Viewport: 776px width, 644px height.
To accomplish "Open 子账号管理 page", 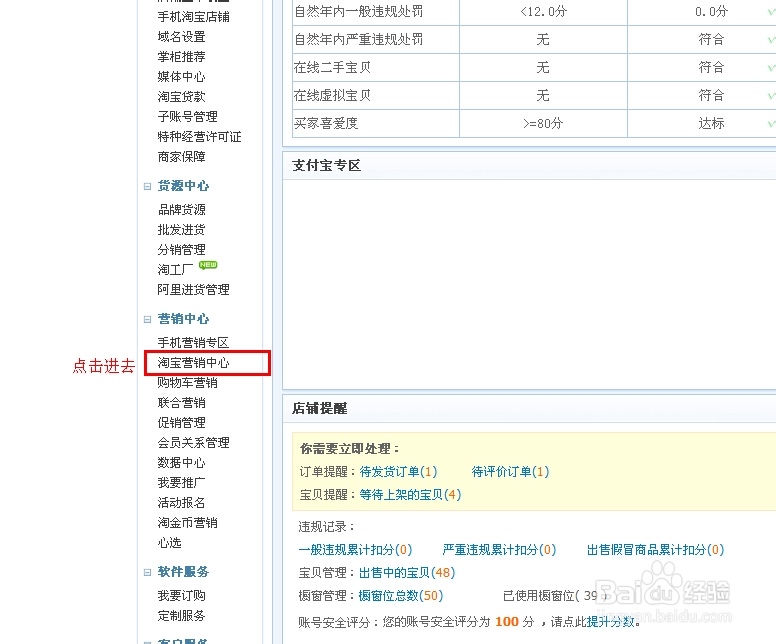I will [187, 117].
